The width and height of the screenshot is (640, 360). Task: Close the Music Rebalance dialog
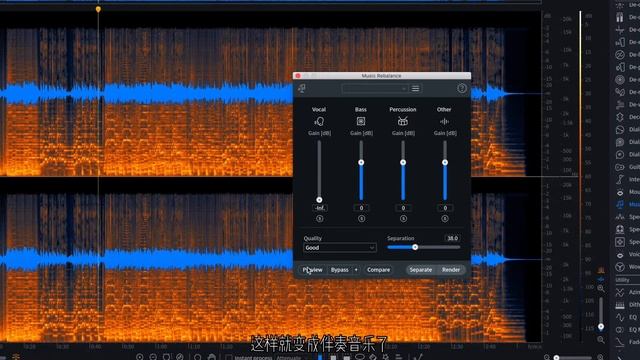[298, 76]
